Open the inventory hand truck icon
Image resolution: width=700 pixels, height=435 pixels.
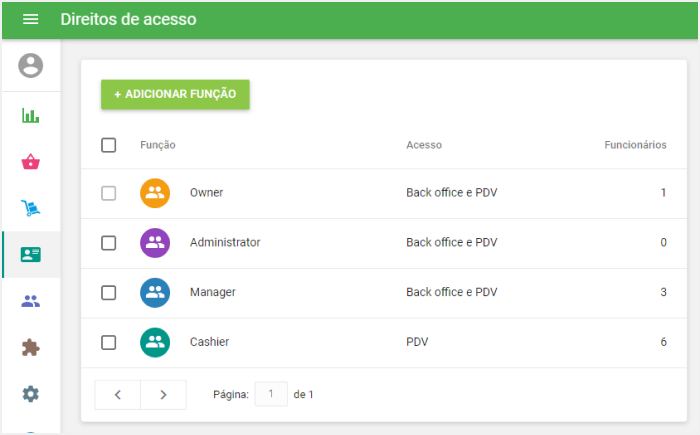tap(31, 208)
